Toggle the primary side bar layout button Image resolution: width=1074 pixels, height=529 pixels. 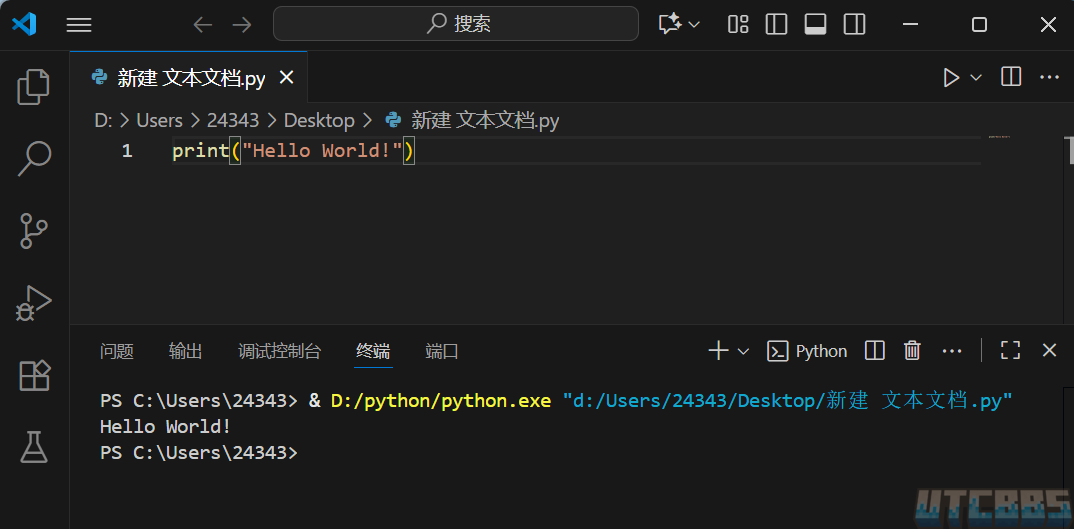777,25
